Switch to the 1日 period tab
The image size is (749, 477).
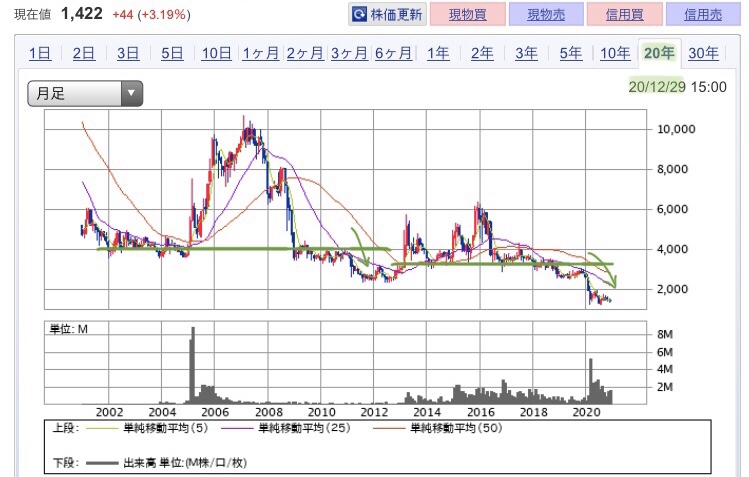tap(40, 53)
